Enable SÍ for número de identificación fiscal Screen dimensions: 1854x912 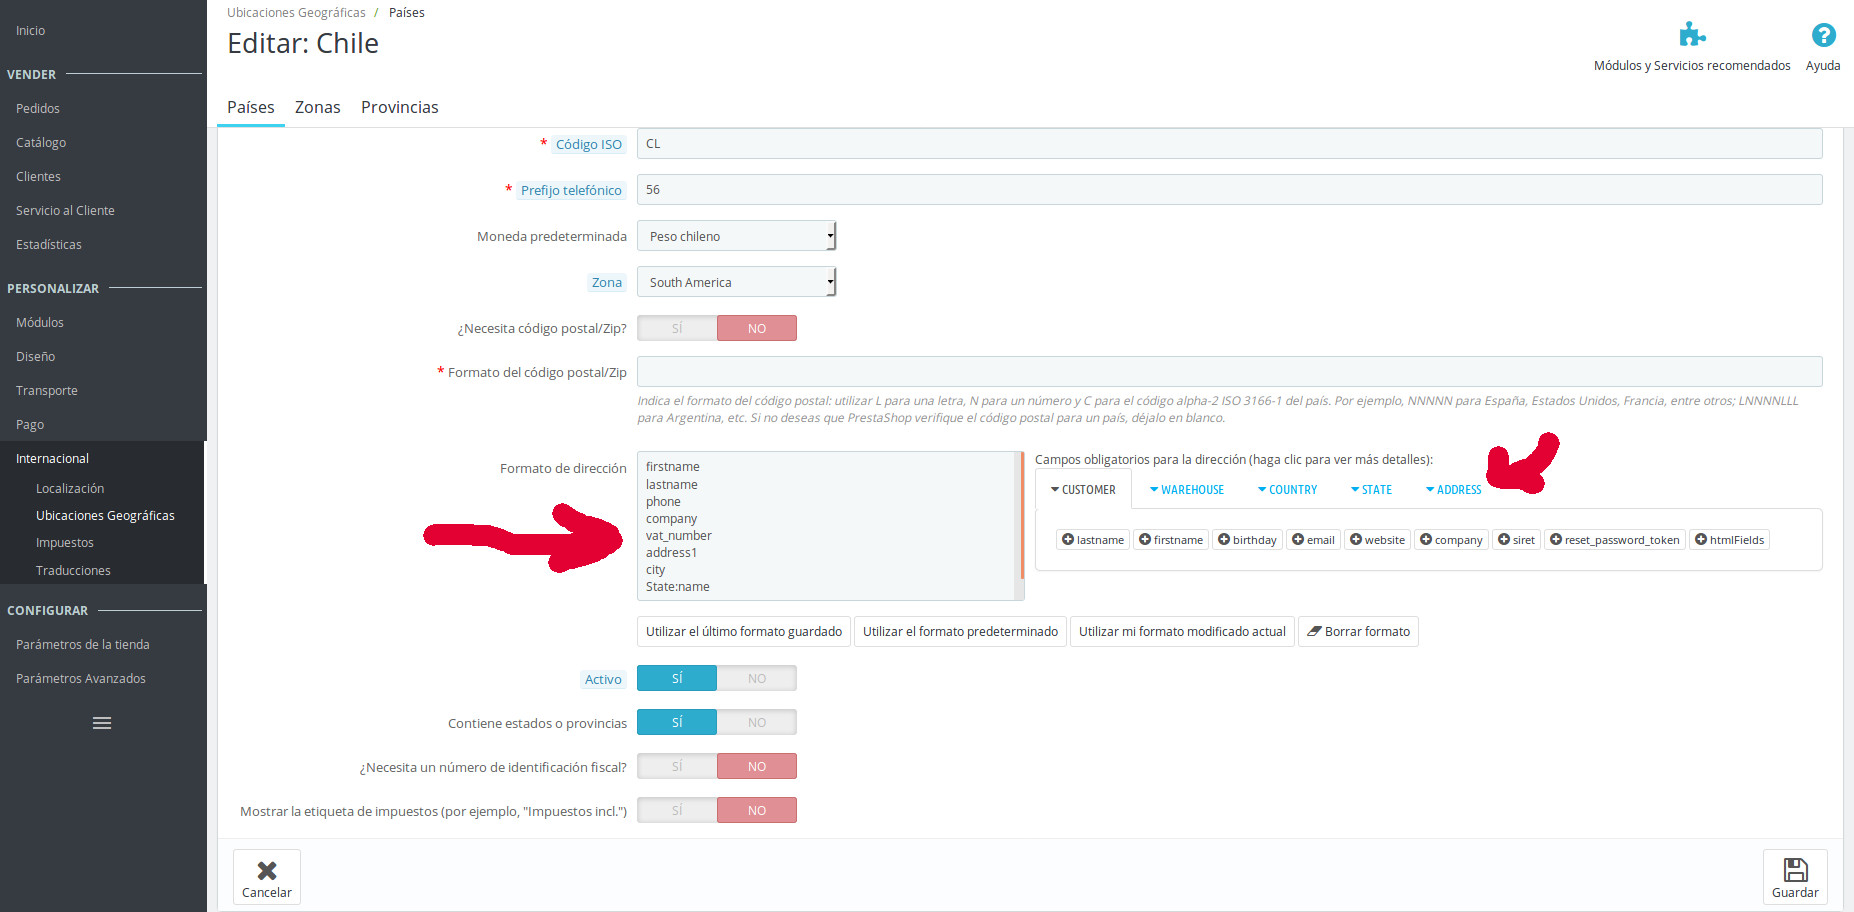[677, 766]
